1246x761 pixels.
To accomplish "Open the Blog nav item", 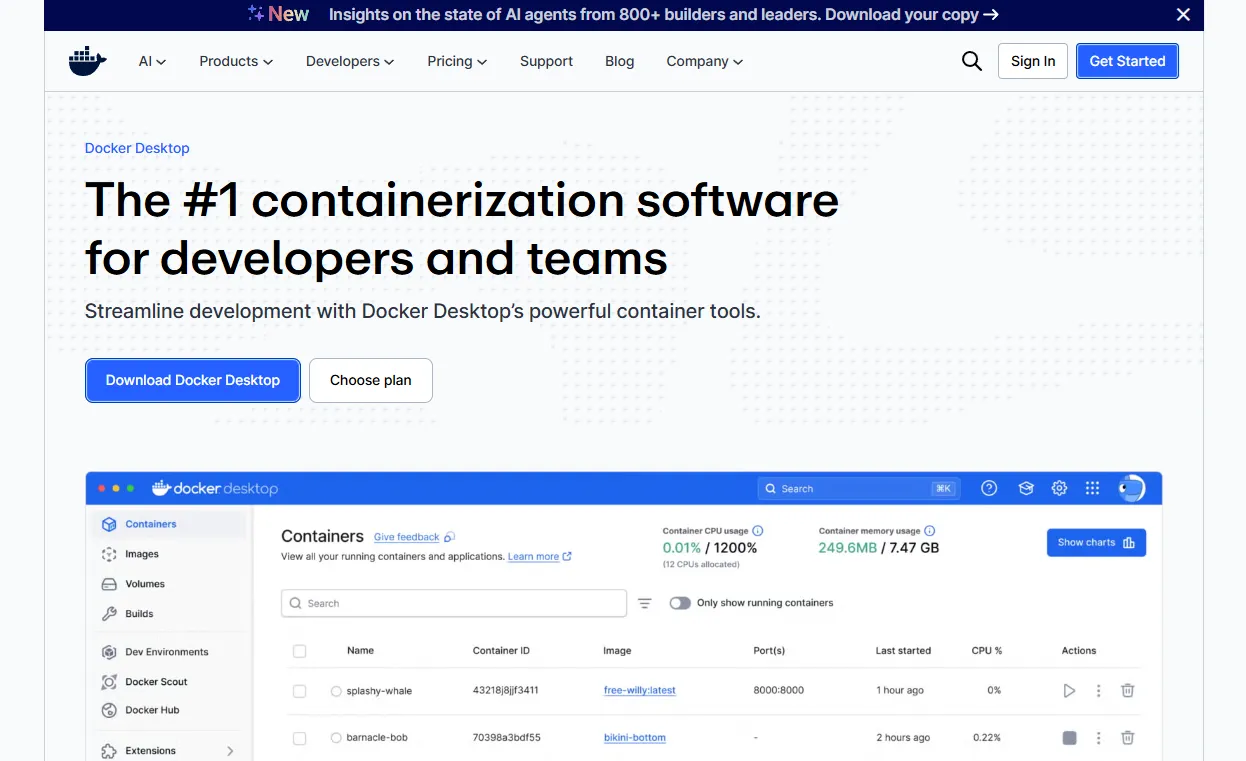I will pyautogui.click(x=620, y=61).
